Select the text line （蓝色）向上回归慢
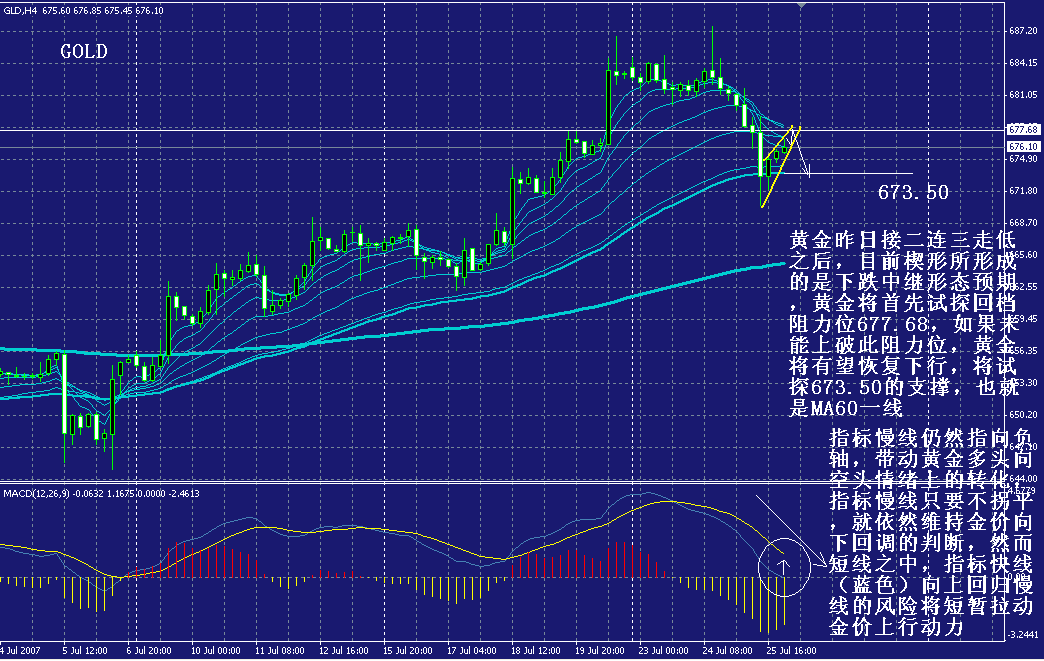 (931, 585)
